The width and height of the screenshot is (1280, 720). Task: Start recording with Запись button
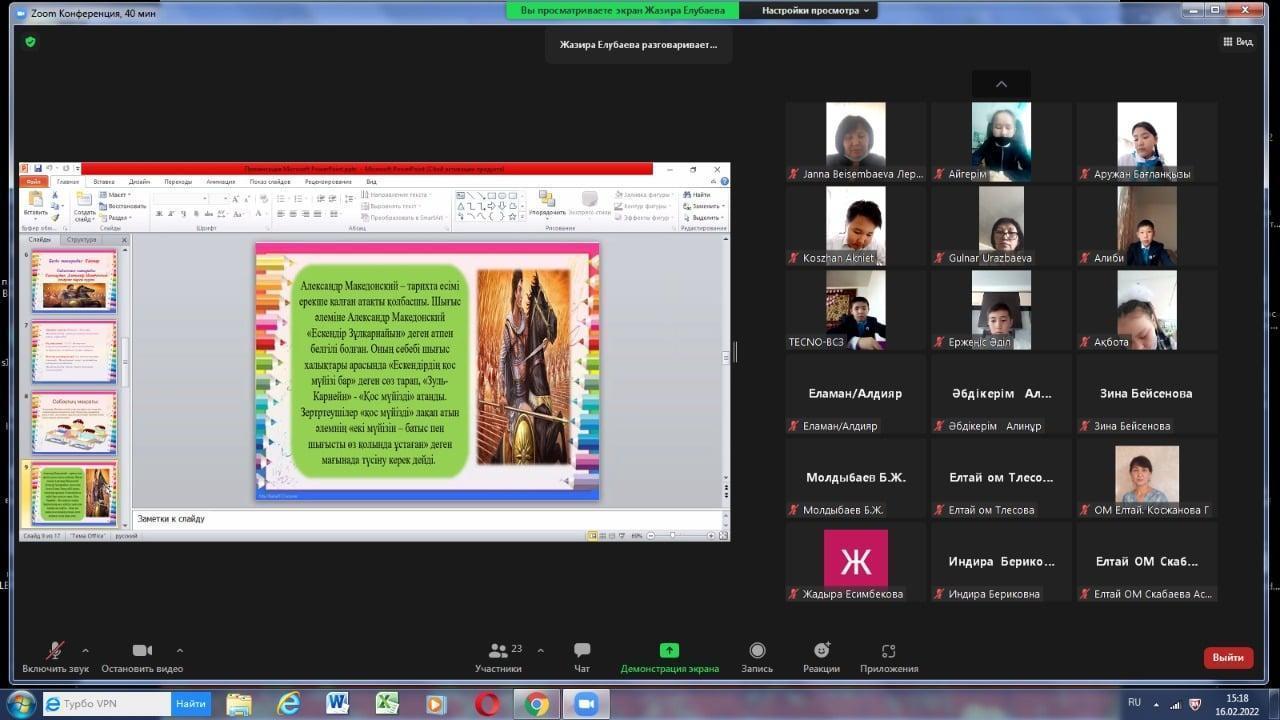tap(757, 657)
